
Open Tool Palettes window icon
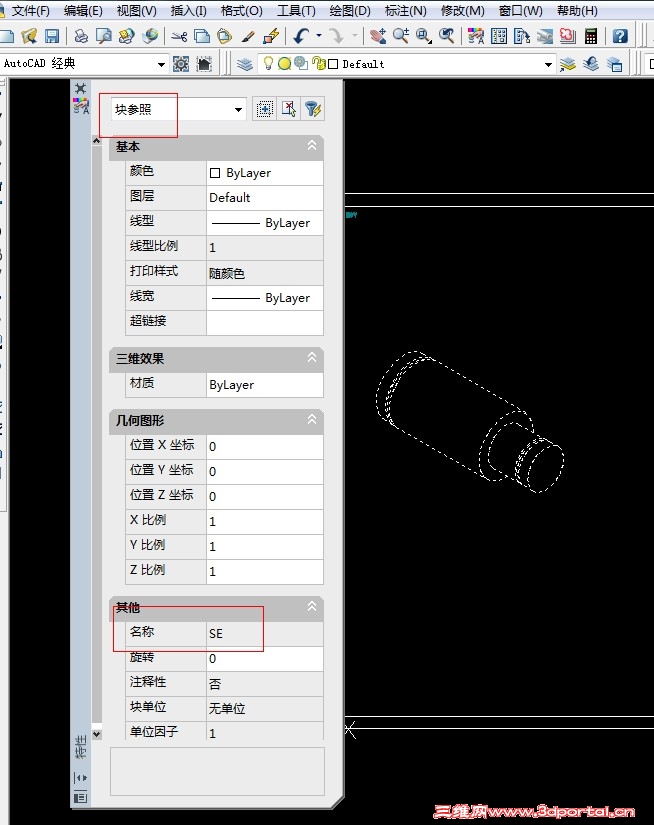click(x=522, y=36)
